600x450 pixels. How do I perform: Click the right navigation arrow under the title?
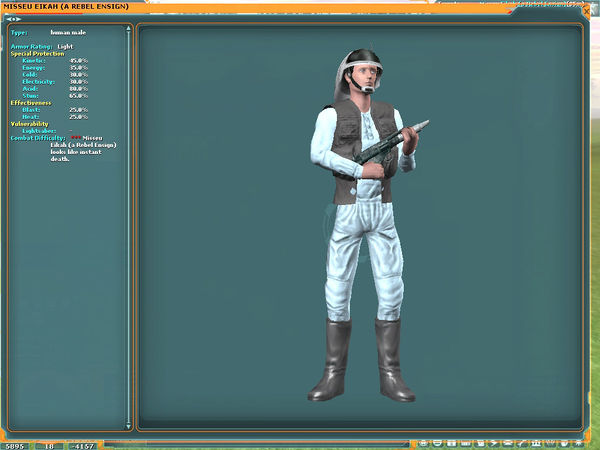(20, 18)
